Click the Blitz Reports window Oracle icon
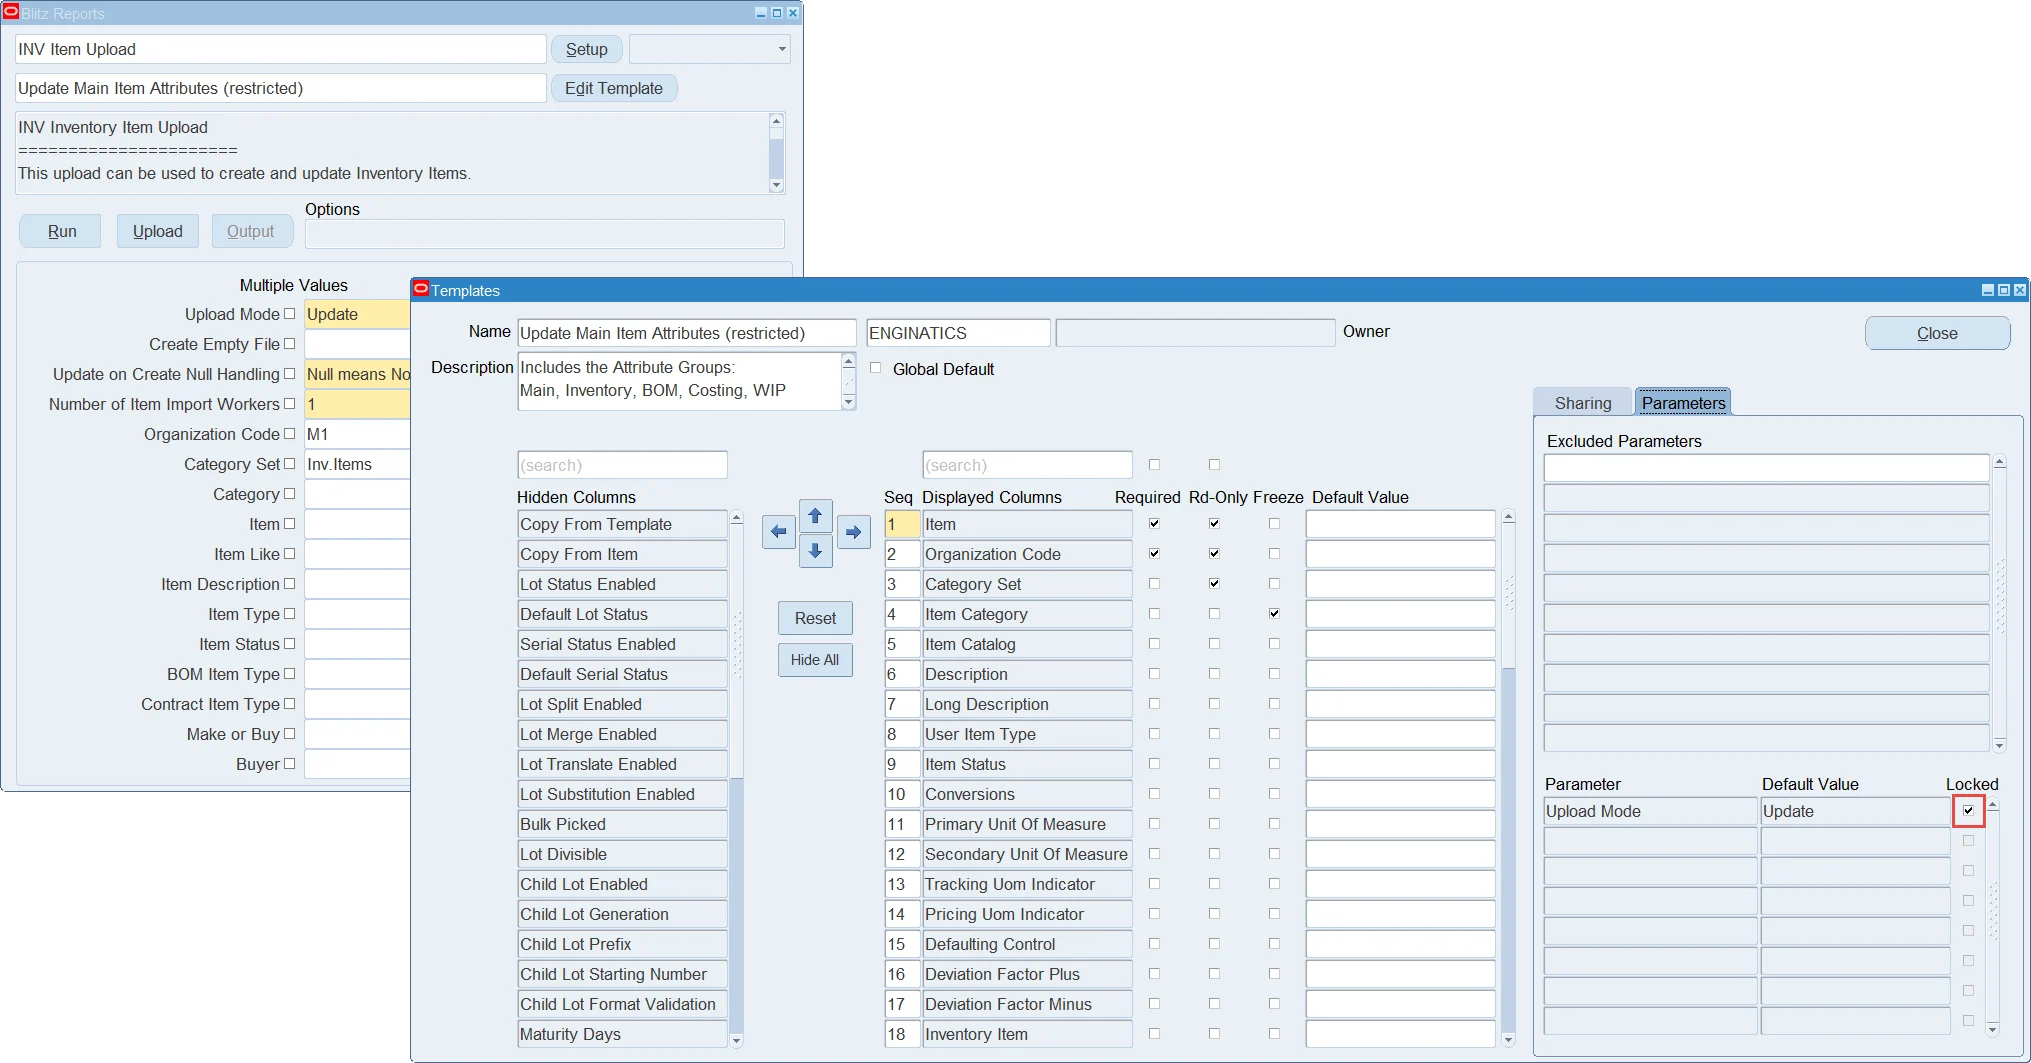 pos(11,12)
